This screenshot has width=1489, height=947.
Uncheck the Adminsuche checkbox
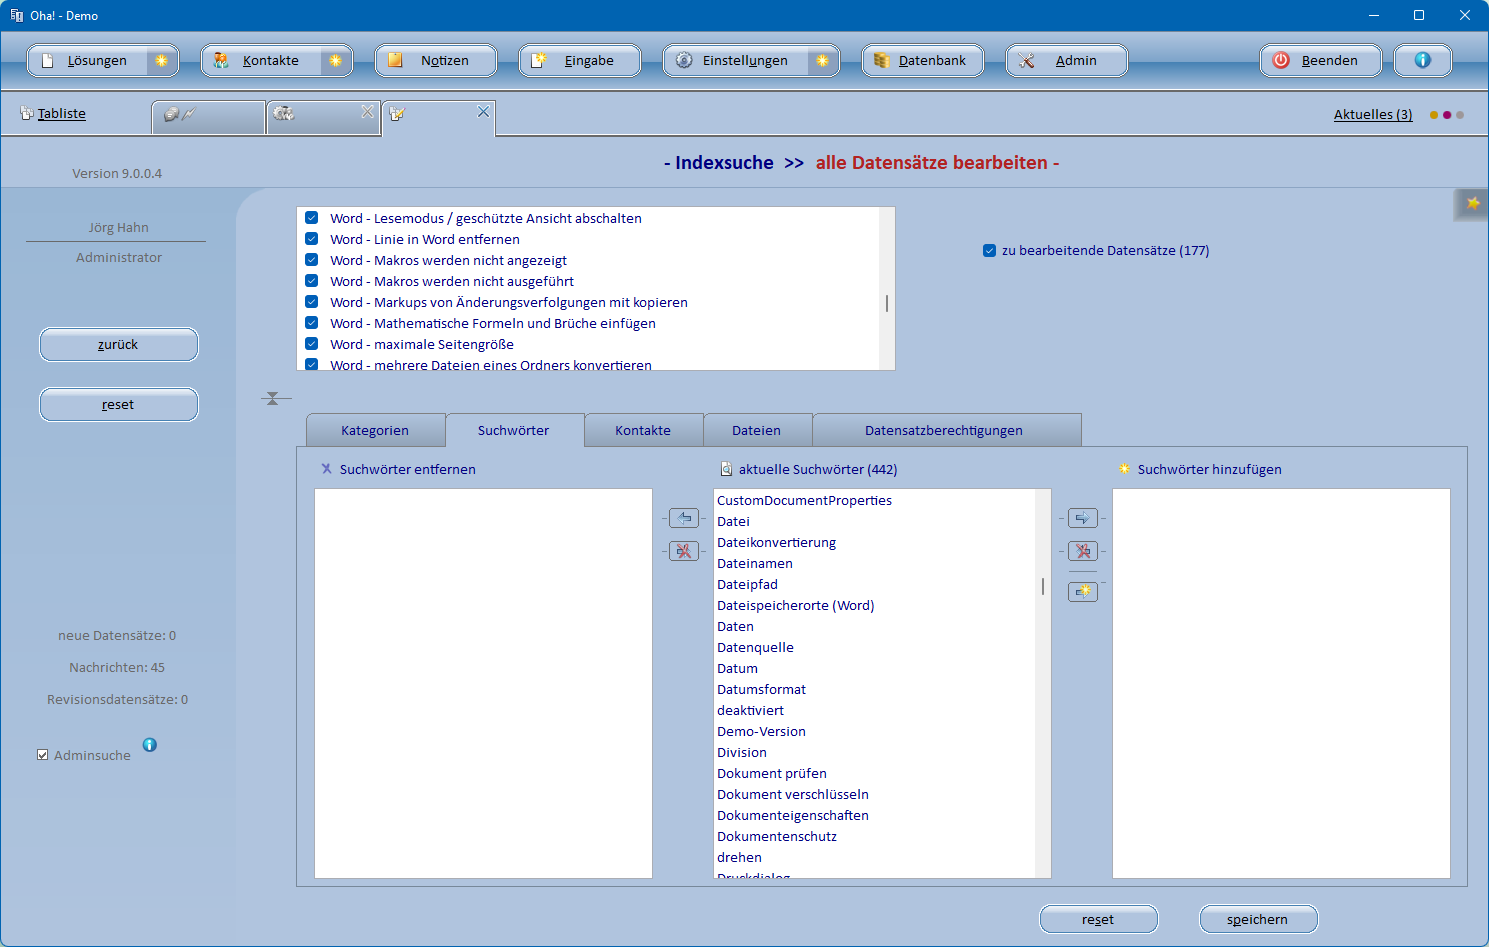coord(43,755)
